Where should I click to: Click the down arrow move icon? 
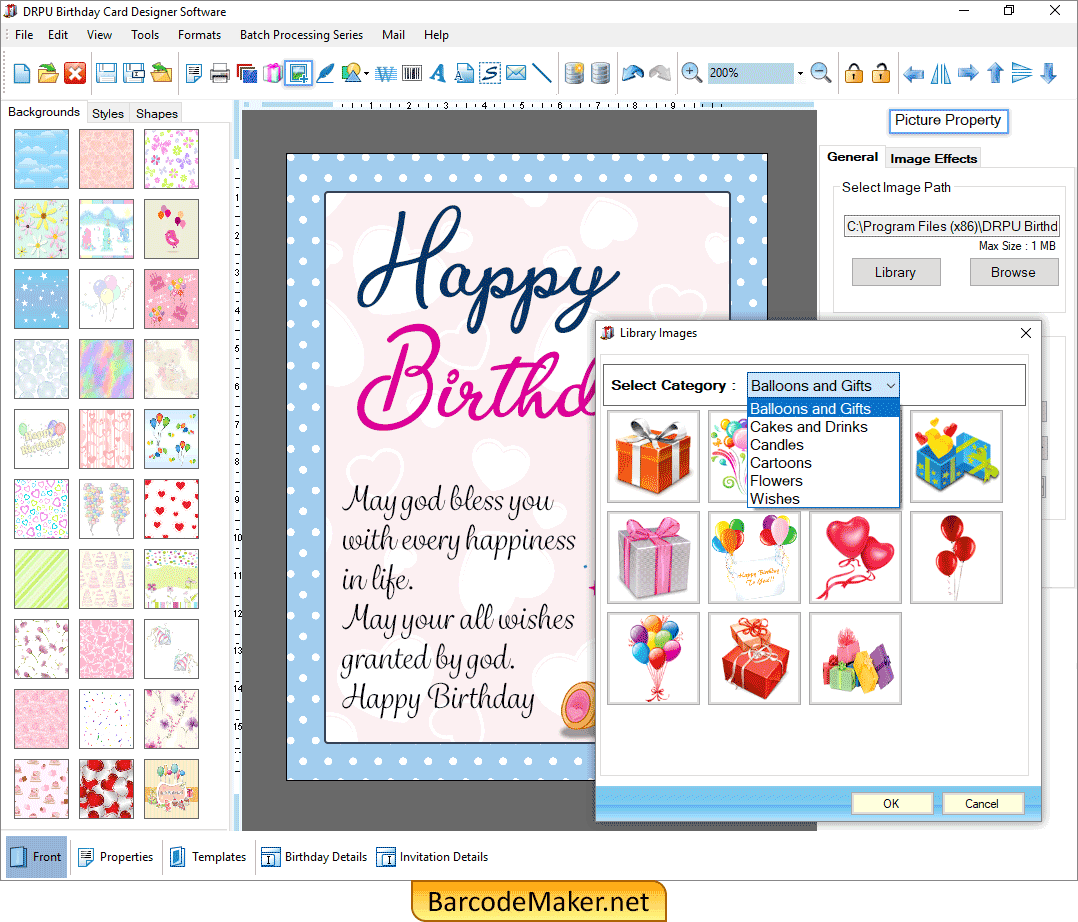tap(1048, 73)
